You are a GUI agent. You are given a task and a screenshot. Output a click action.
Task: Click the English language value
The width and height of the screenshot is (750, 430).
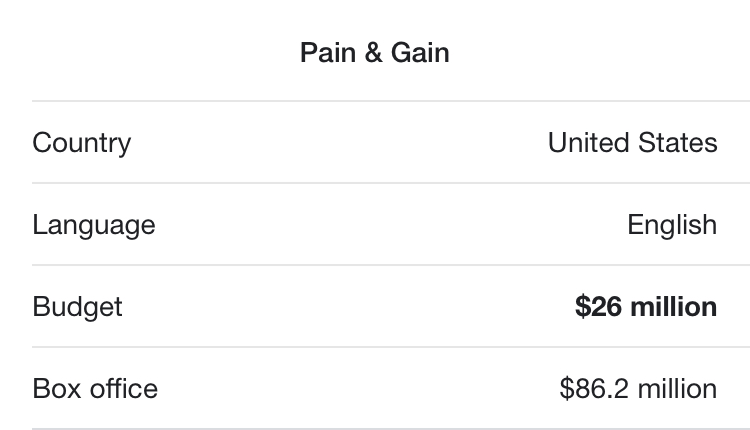click(672, 225)
